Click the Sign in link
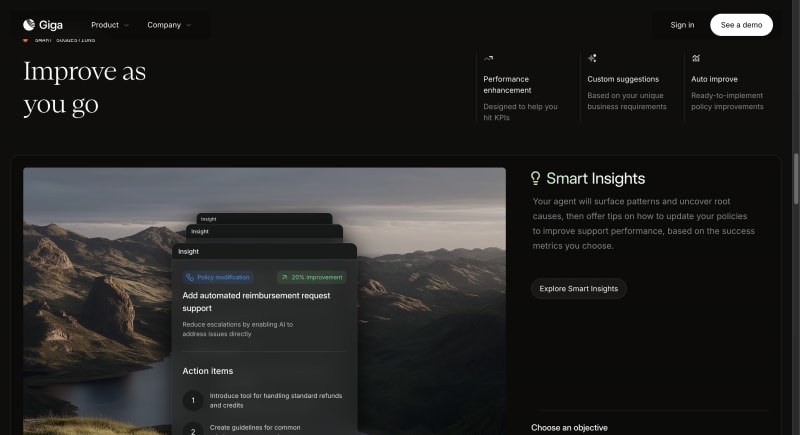This screenshot has width=800, height=435. point(682,25)
